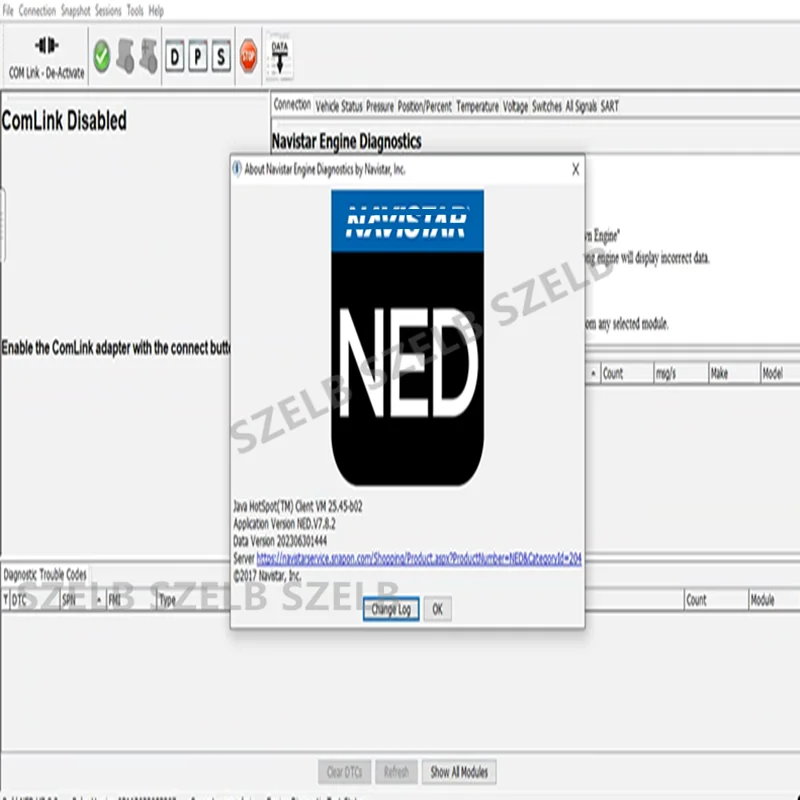This screenshot has width=800, height=800.
Task: Switch to the Temperature tab
Action: point(478,106)
